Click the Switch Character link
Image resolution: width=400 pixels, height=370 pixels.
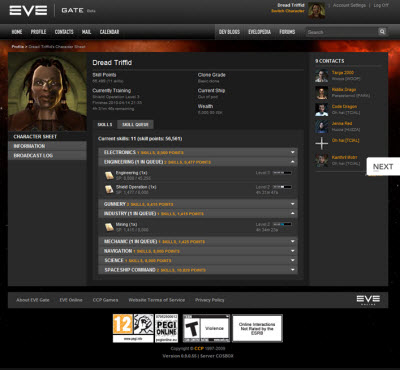pyautogui.click(x=288, y=11)
